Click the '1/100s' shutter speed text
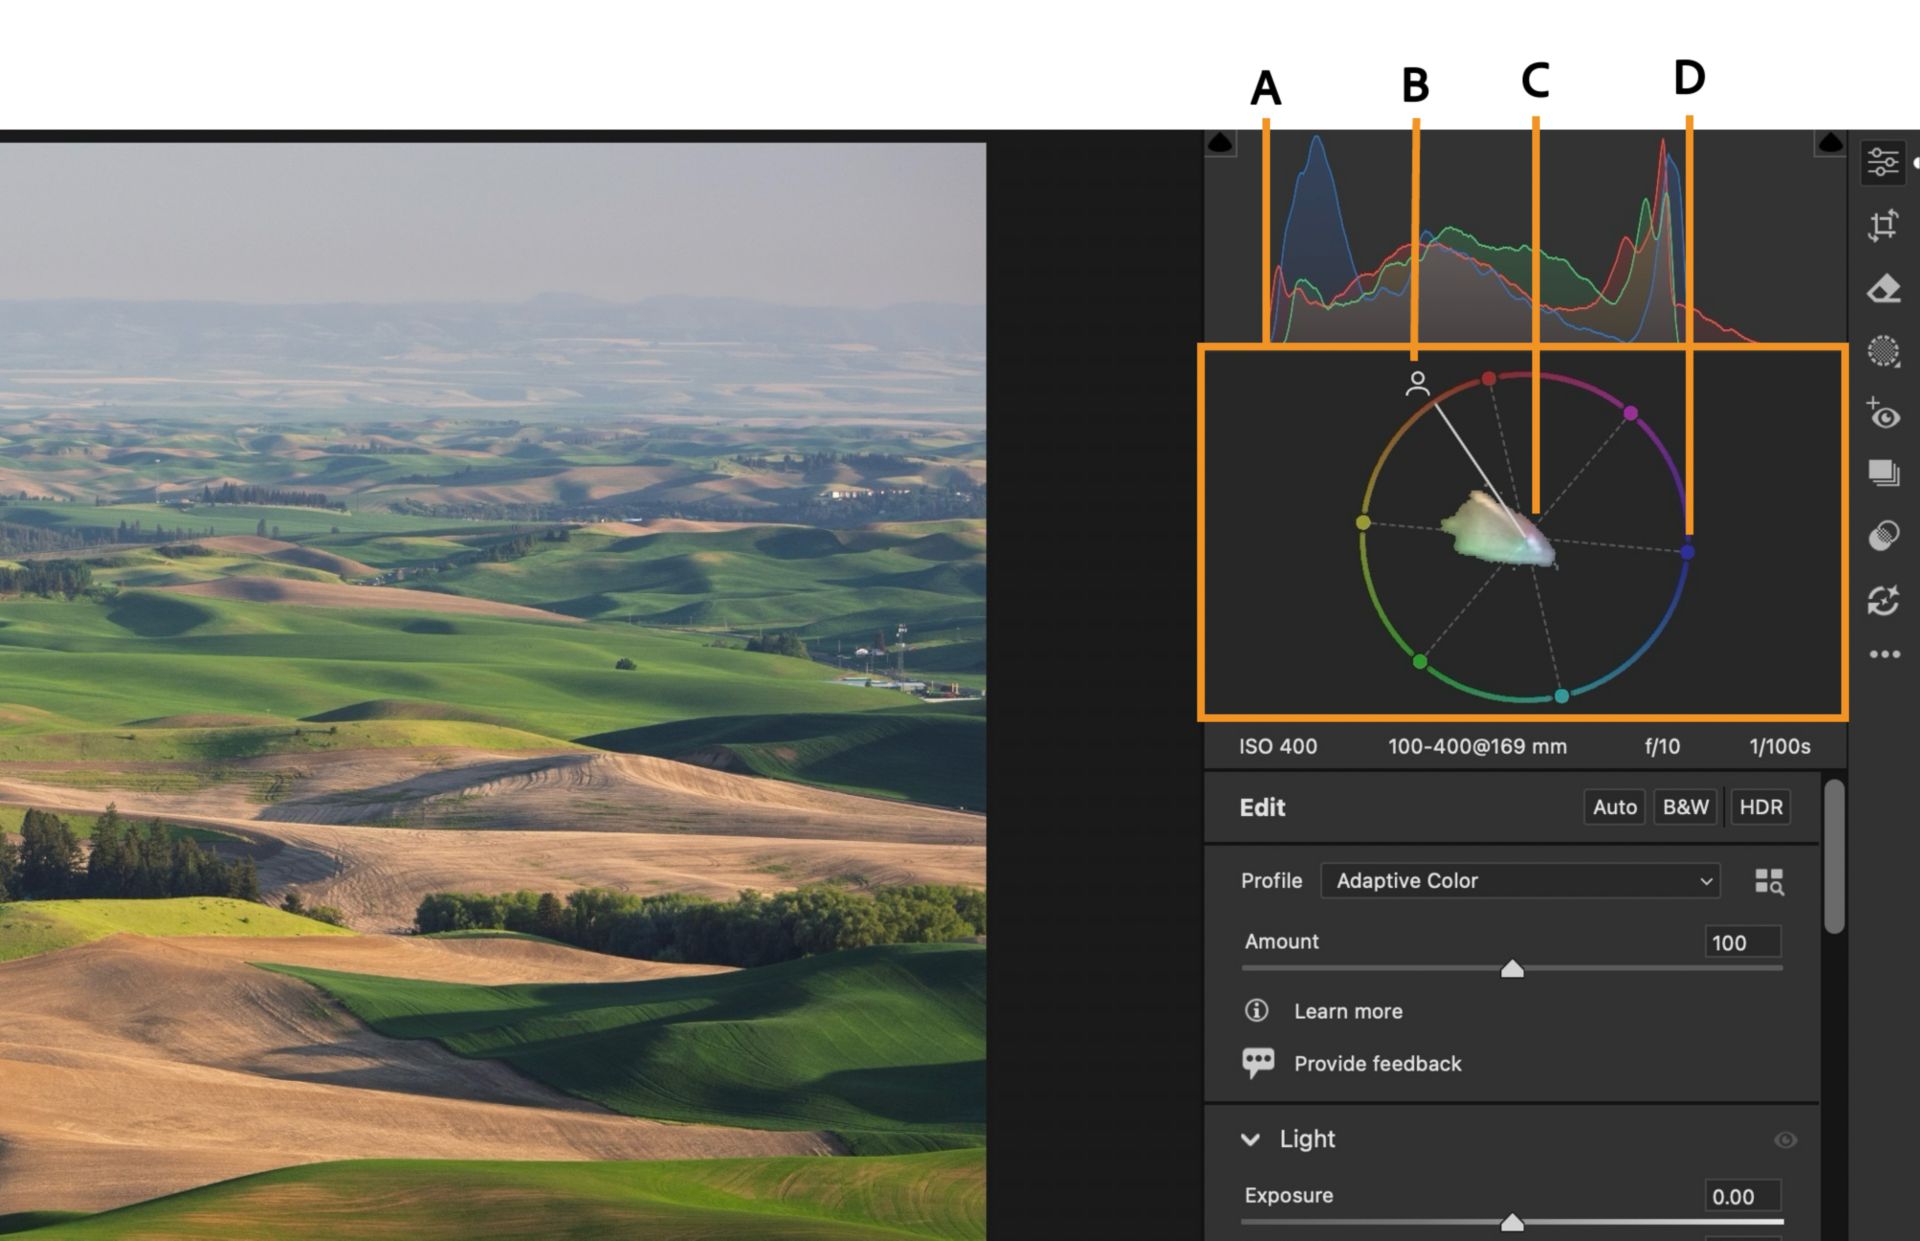Screen dimensions: 1920x1241 [x=1779, y=746]
